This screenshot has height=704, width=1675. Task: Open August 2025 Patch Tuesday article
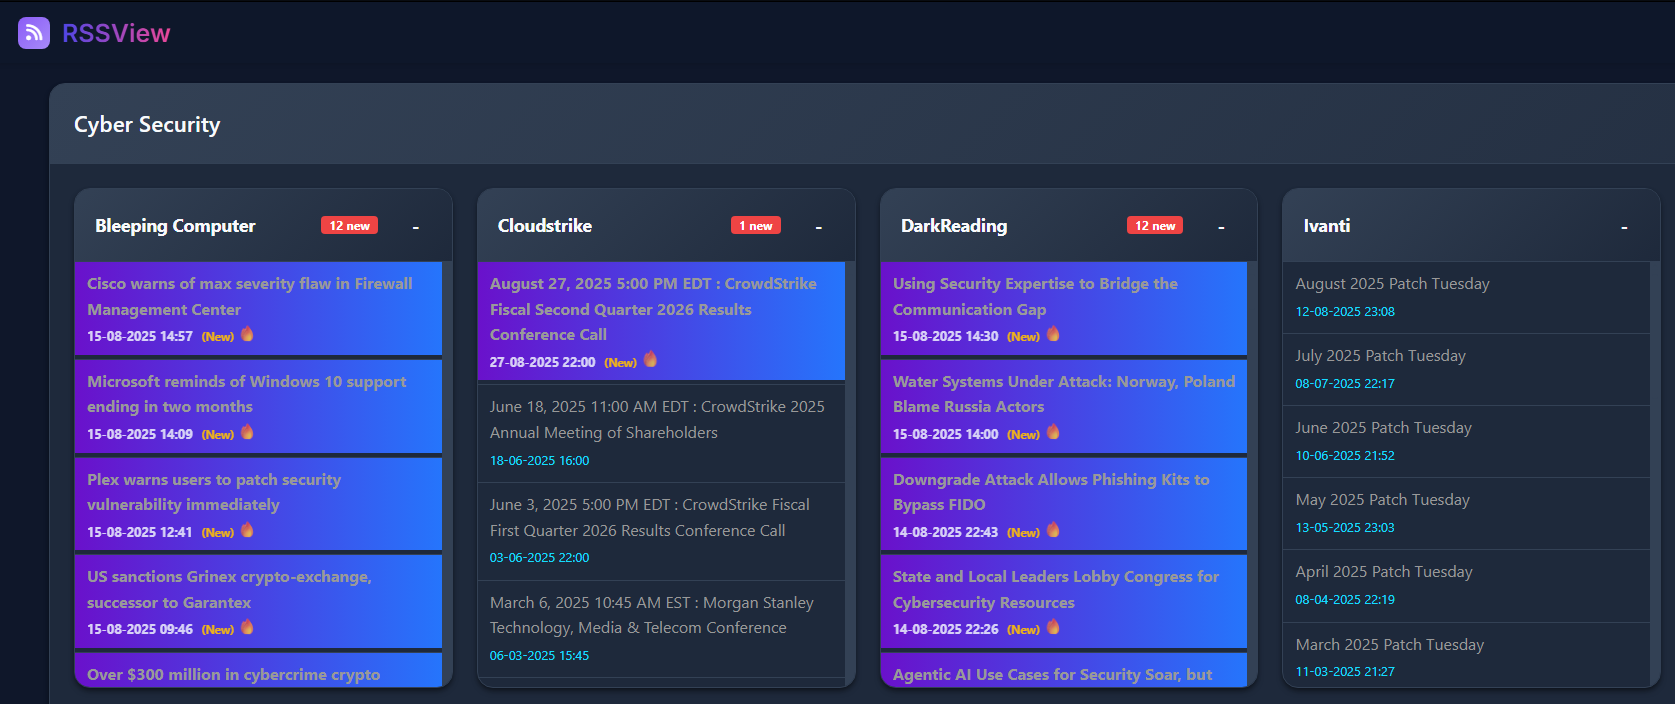[1392, 284]
